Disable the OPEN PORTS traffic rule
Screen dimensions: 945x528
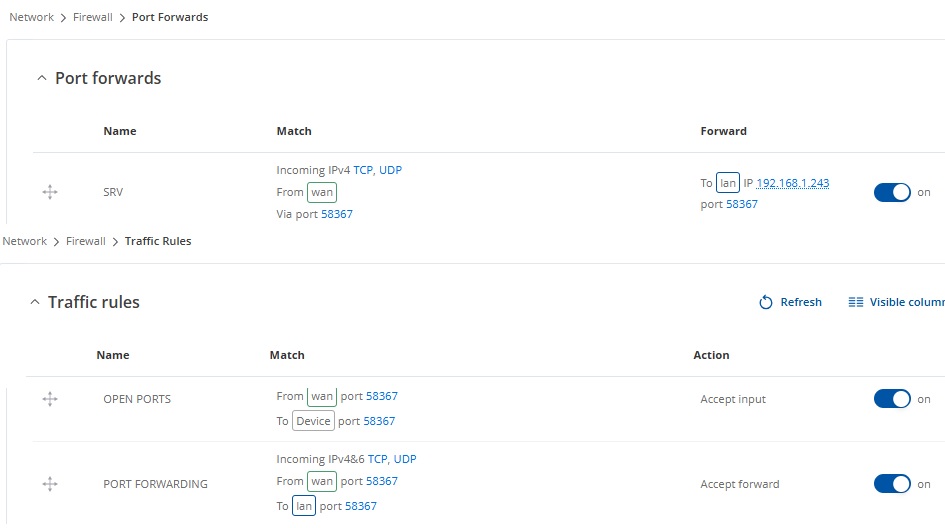point(892,399)
